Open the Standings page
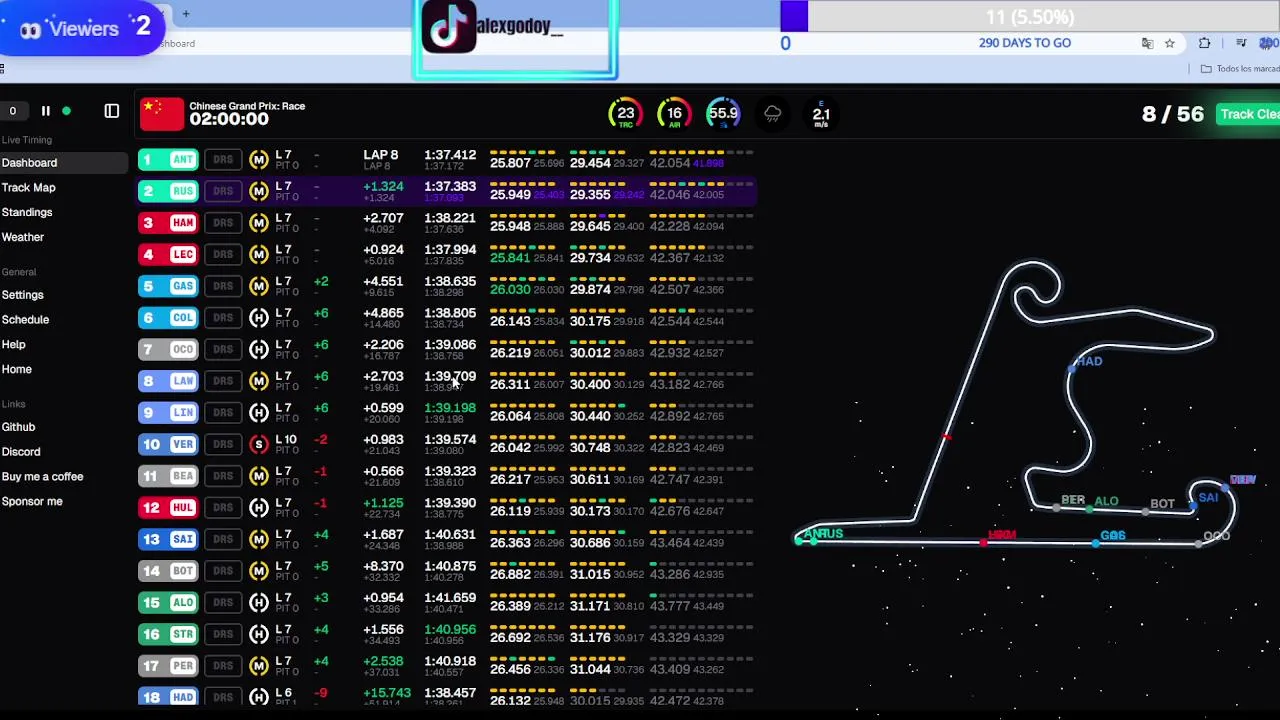 pos(27,212)
